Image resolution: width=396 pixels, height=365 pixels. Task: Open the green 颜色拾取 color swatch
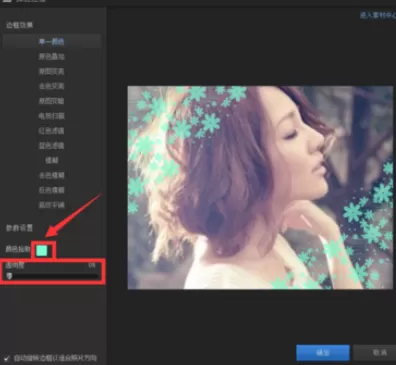[42, 250]
